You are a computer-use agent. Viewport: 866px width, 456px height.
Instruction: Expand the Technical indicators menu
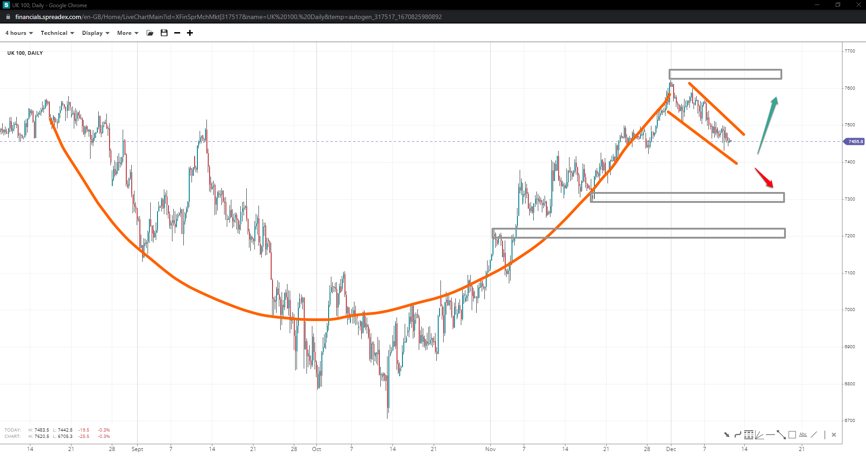(56, 33)
